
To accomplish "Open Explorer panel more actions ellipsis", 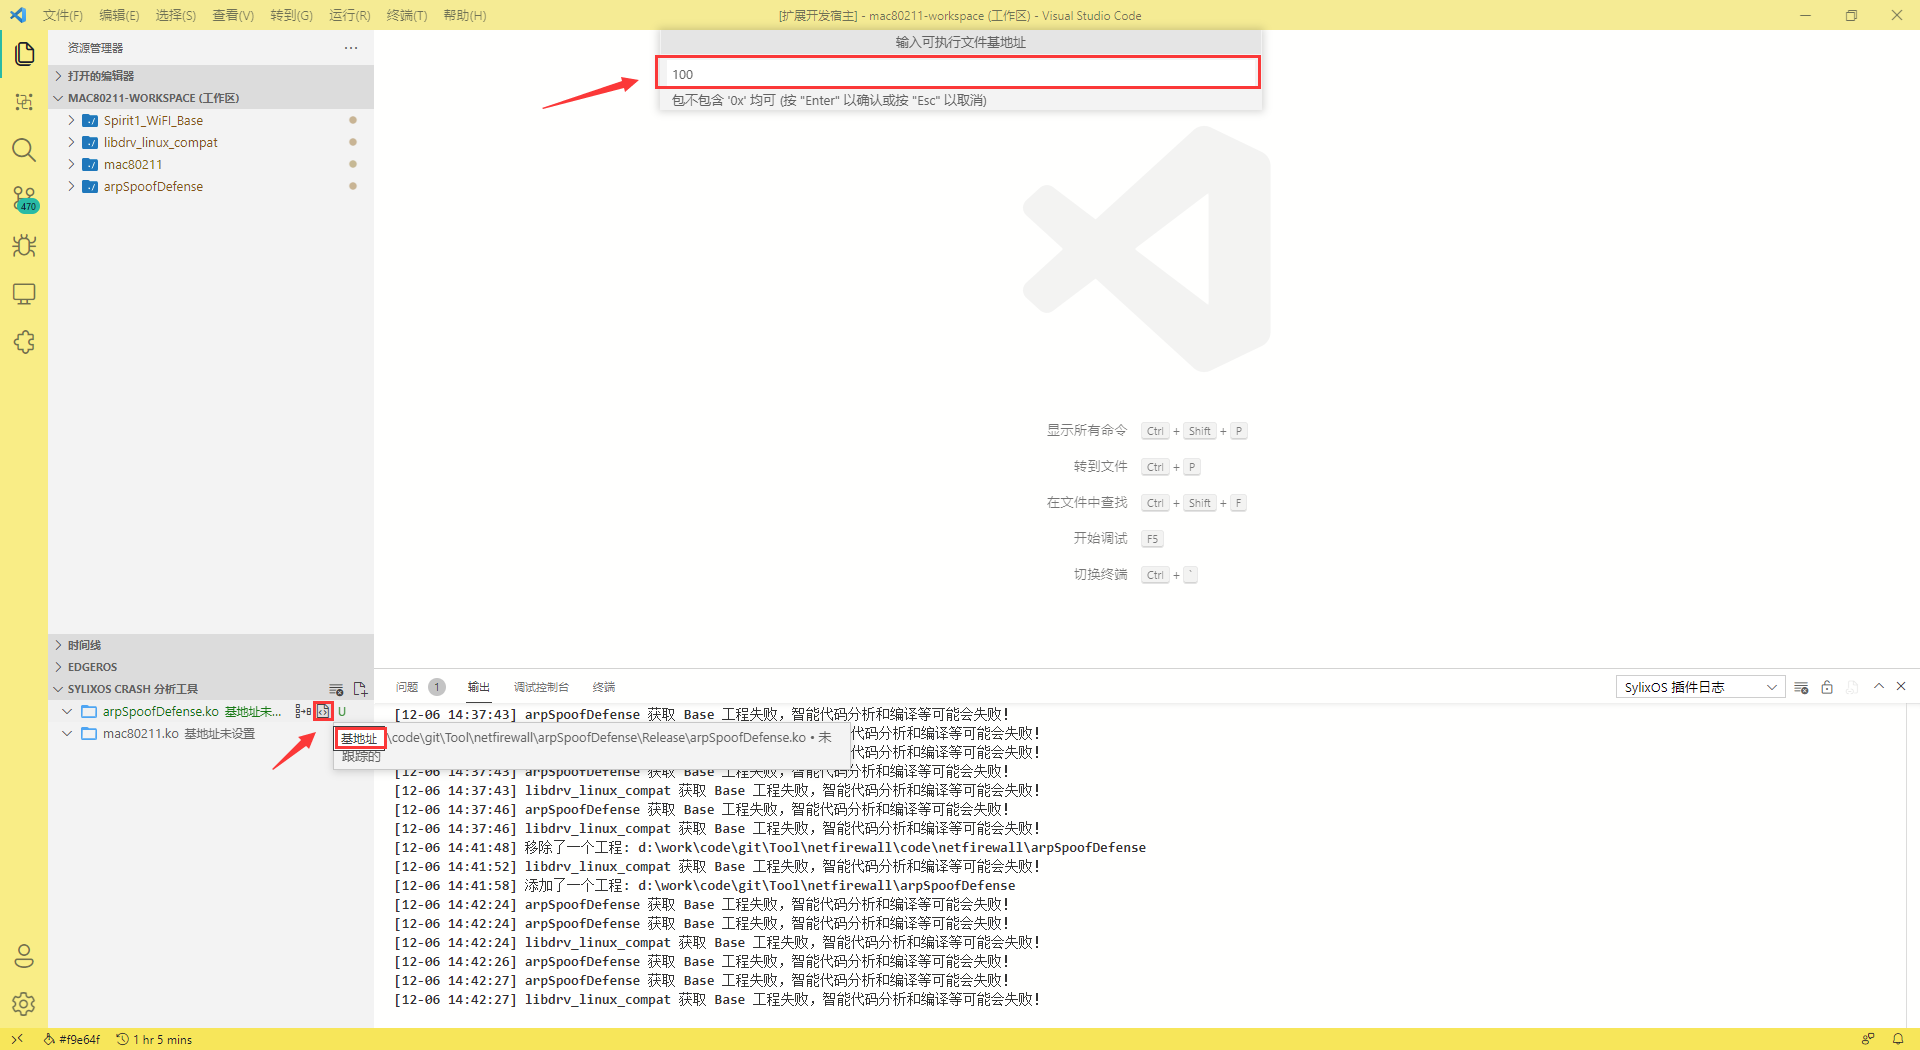I will point(351,48).
